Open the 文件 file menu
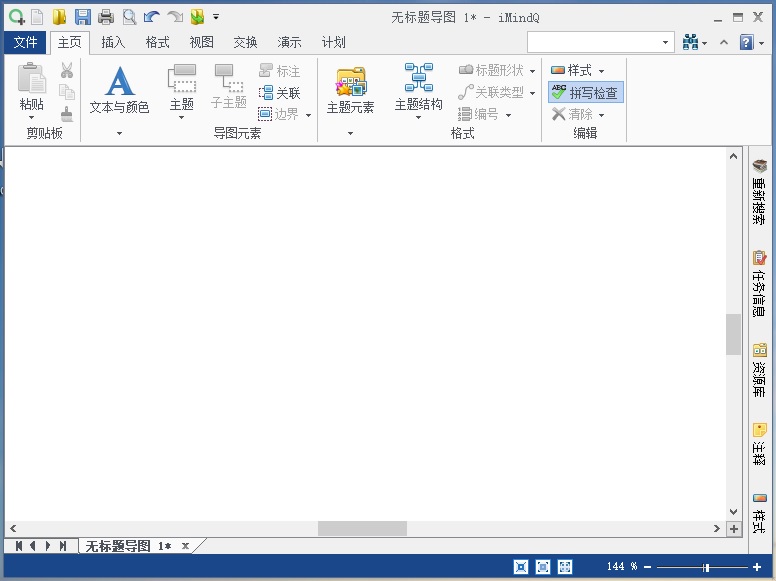776x581 pixels. (x=25, y=43)
